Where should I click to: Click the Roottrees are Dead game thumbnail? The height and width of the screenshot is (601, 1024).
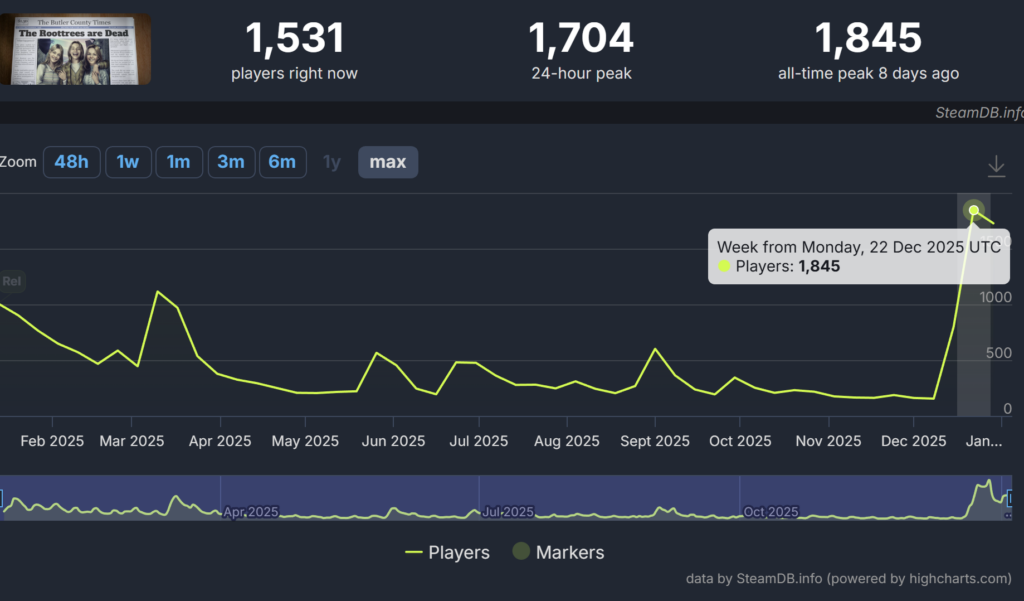click(x=75, y=49)
